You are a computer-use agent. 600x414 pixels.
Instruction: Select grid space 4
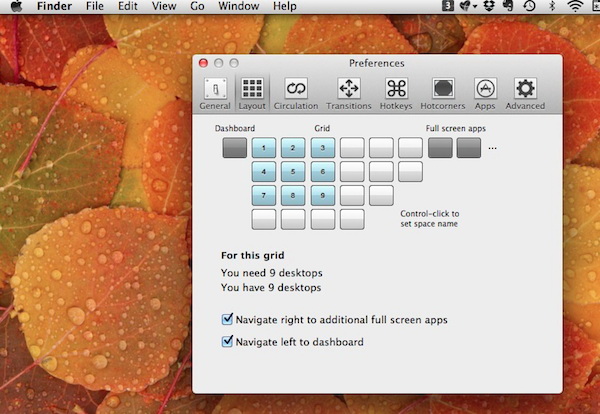click(264, 171)
